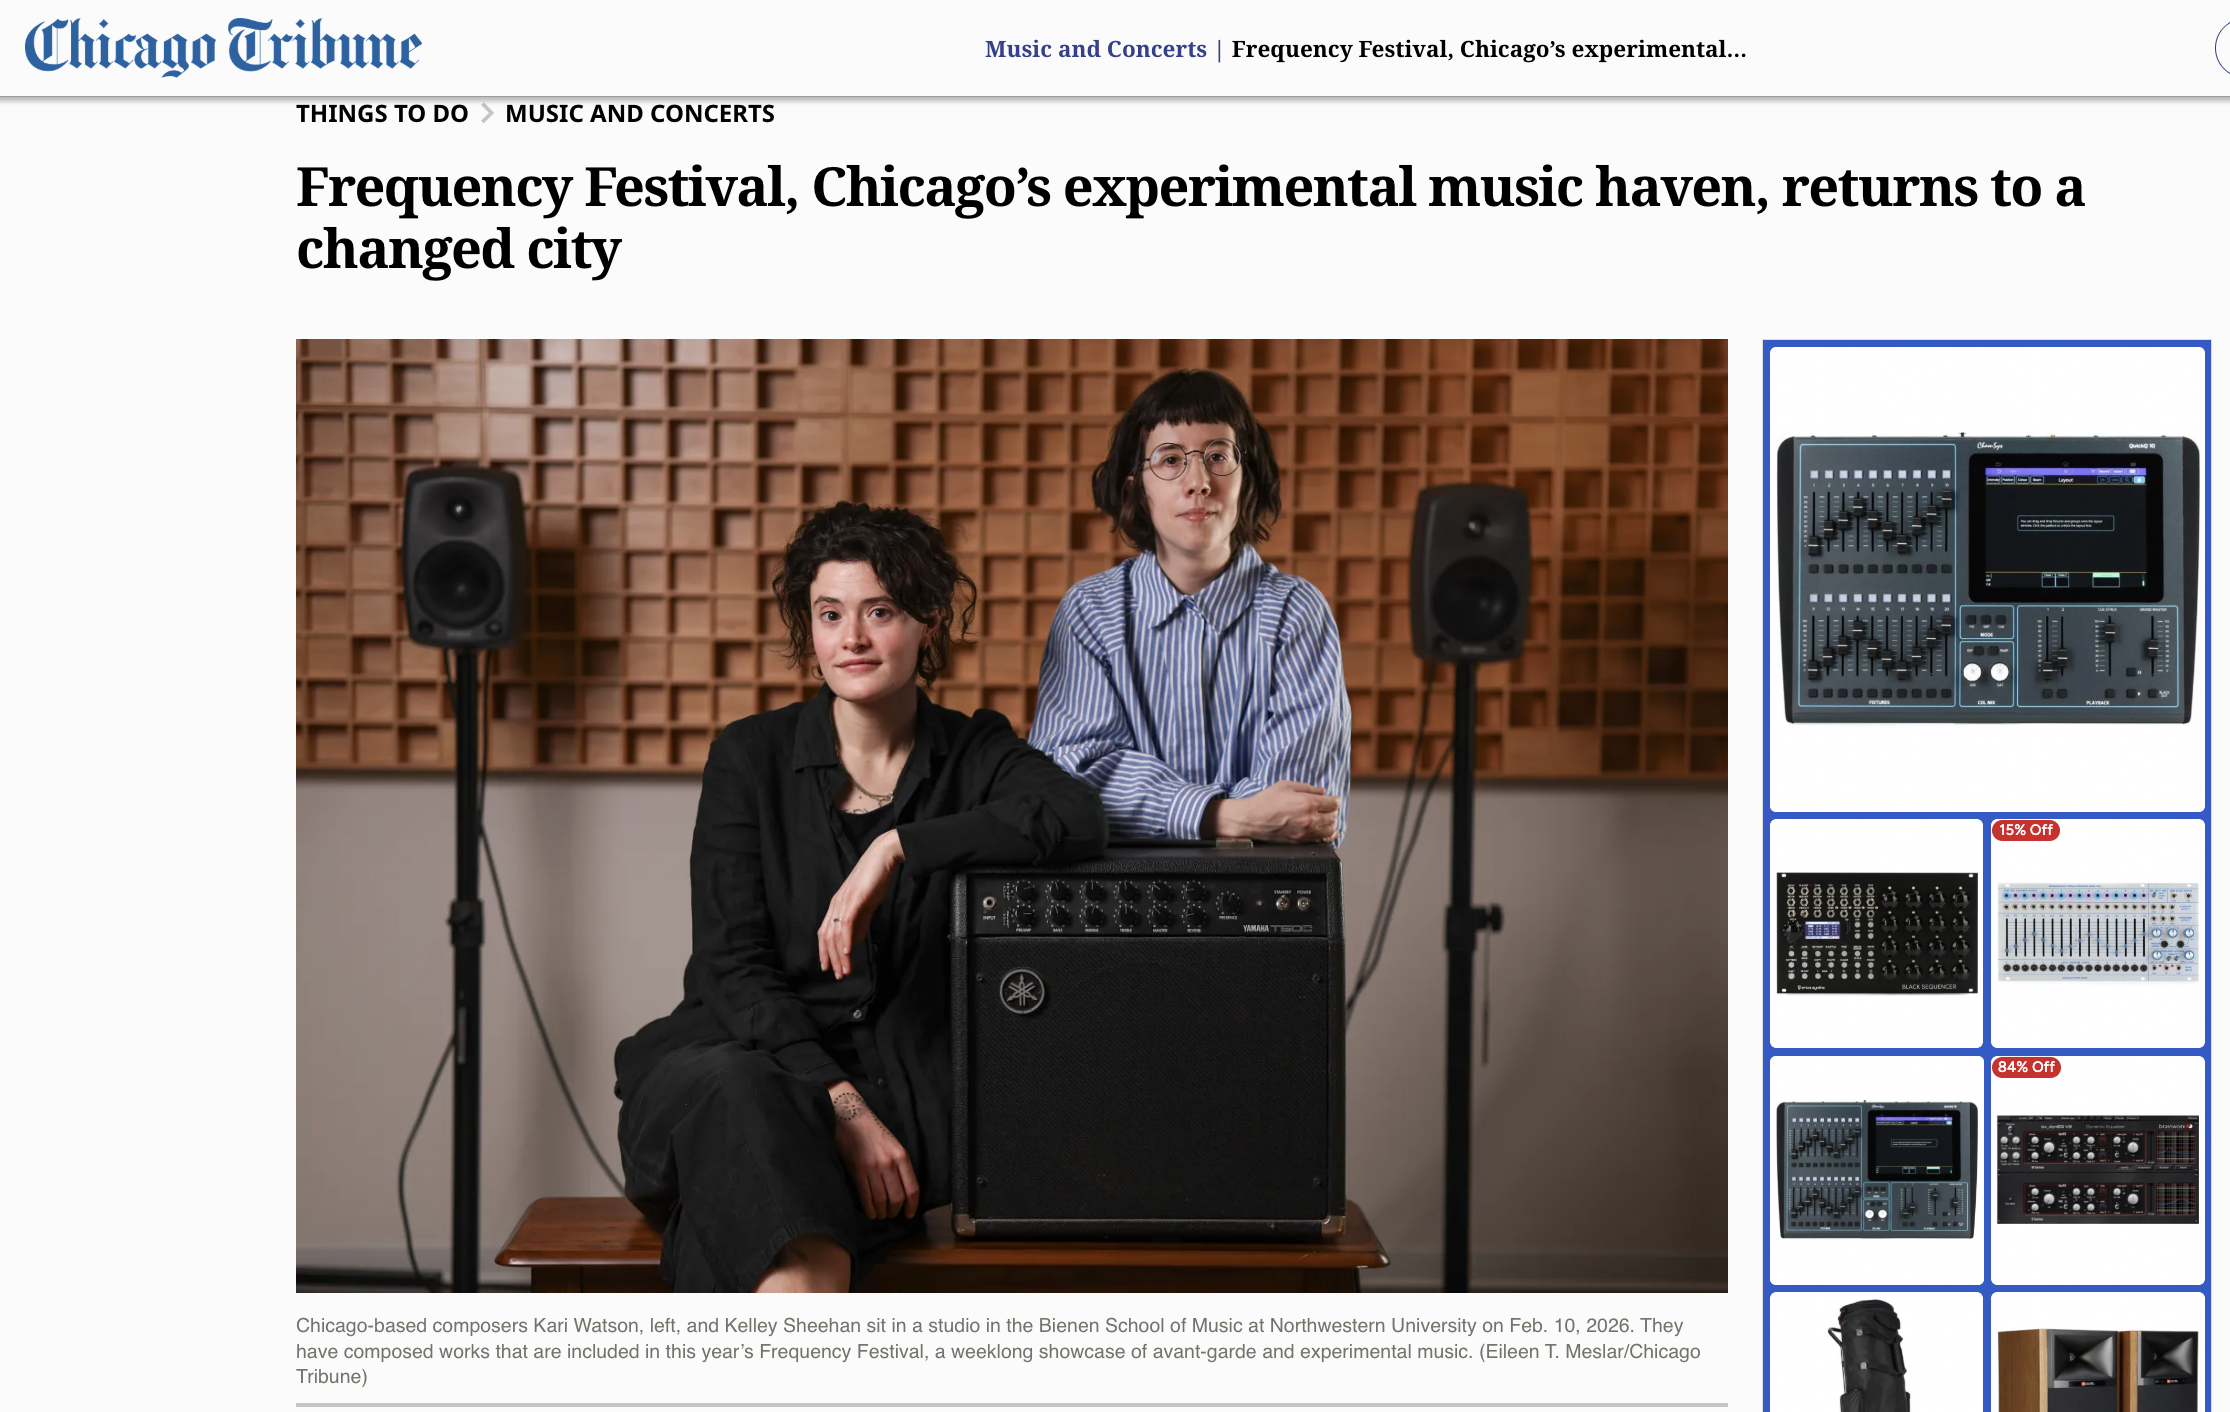Select the Music and Concerts header link
The width and height of the screenshot is (2230, 1412).
[x=1096, y=48]
